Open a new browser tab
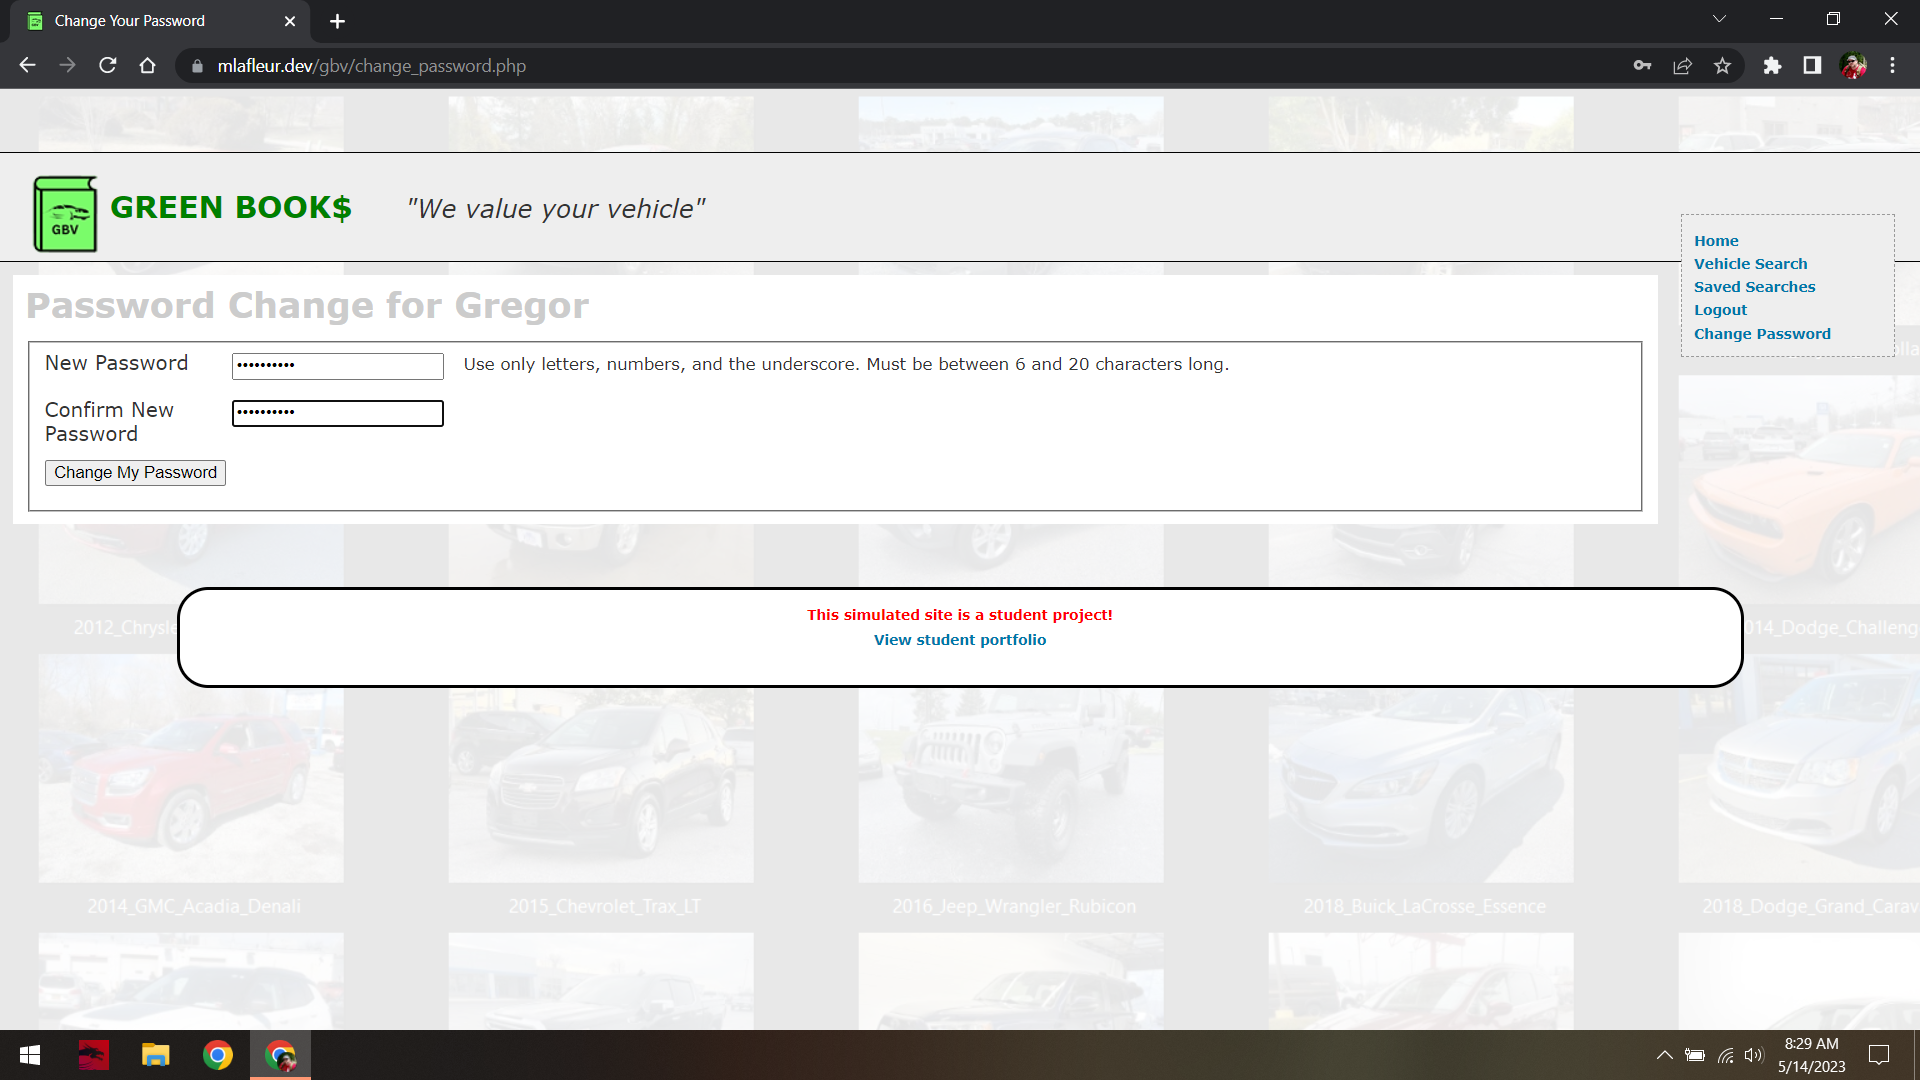 pos(337,21)
